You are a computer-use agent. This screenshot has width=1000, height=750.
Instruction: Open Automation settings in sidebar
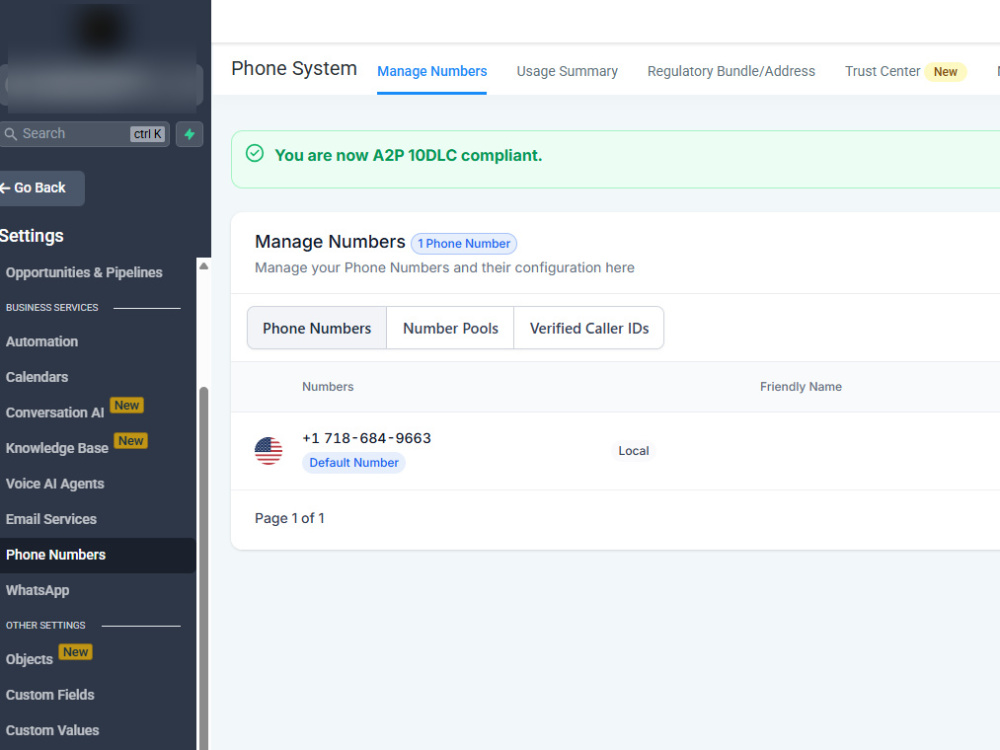(42, 342)
